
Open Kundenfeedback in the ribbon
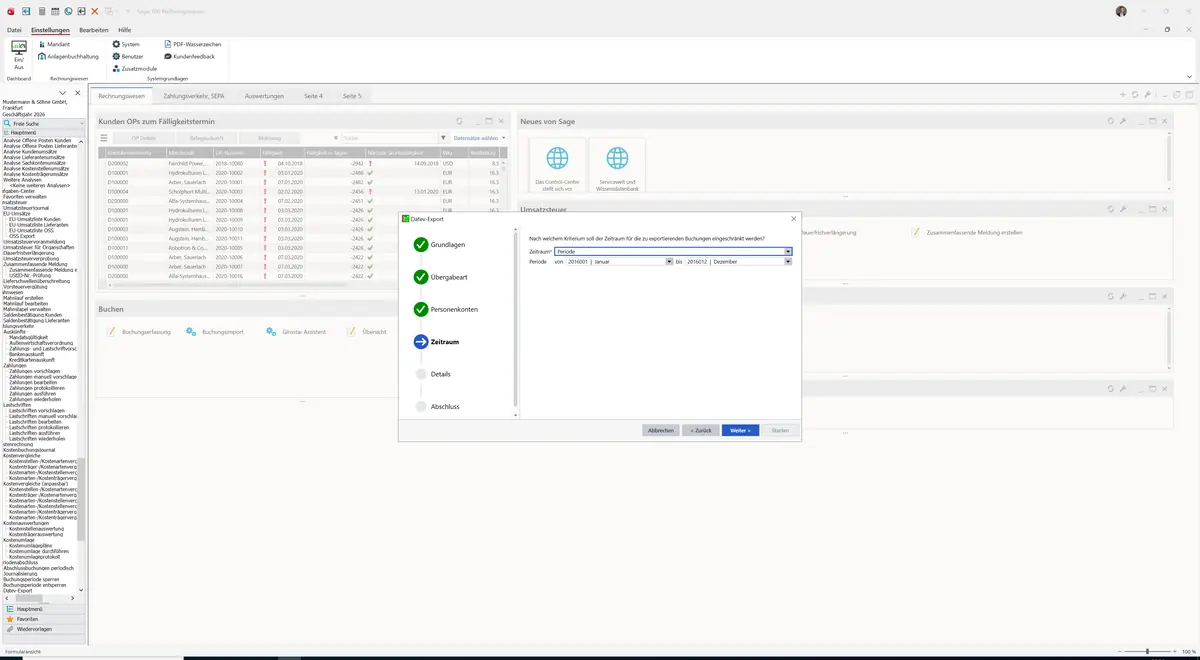[189, 56]
